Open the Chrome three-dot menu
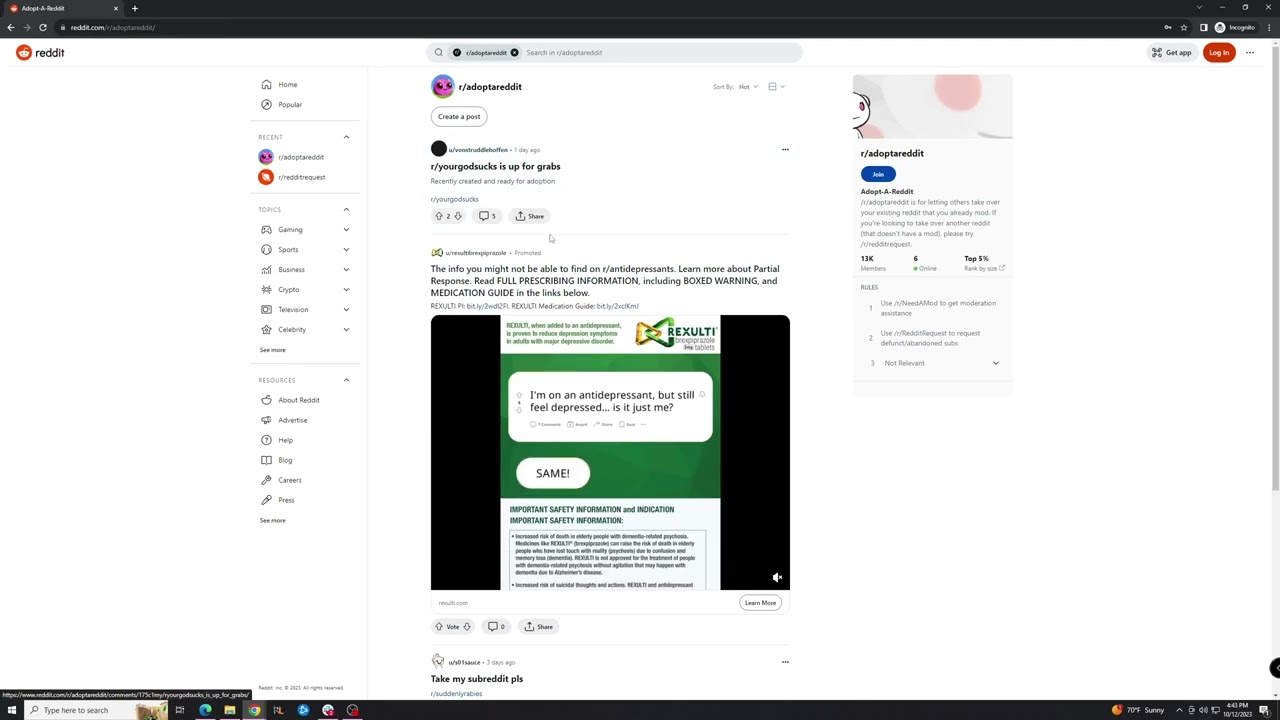Image resolution: width=1280 pixels, height=720 pixels. tap(1268, 27)
